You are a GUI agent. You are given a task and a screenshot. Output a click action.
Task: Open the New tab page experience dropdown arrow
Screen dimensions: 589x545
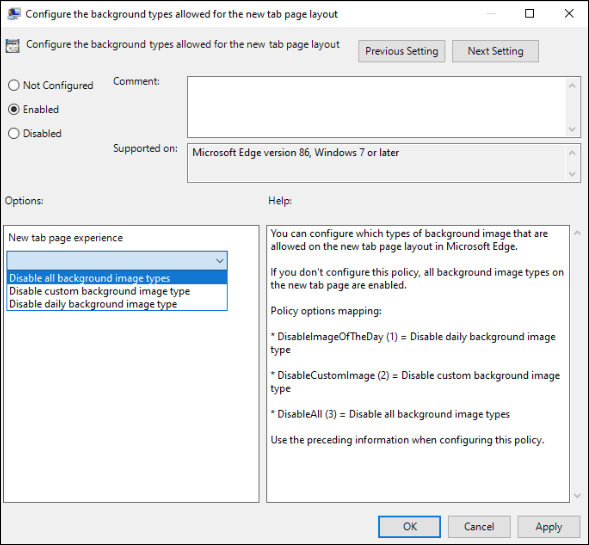(220, 261)
